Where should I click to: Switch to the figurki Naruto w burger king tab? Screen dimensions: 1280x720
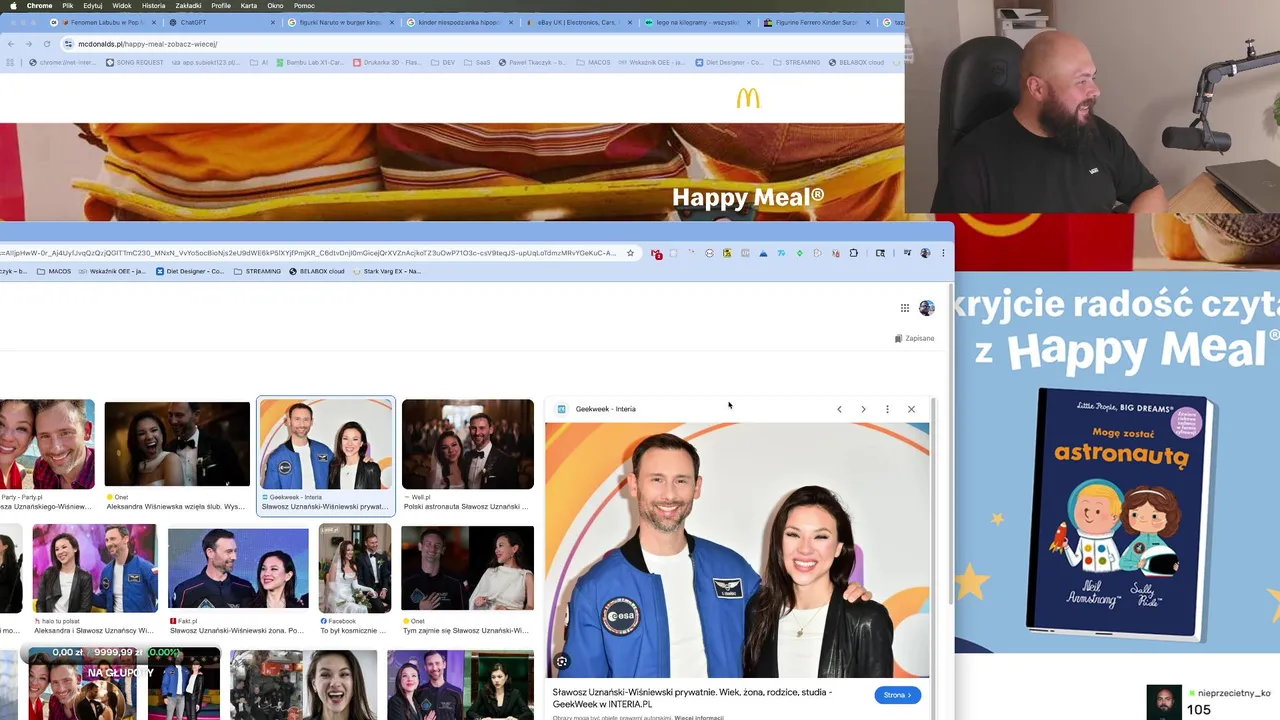click(340, 22)
